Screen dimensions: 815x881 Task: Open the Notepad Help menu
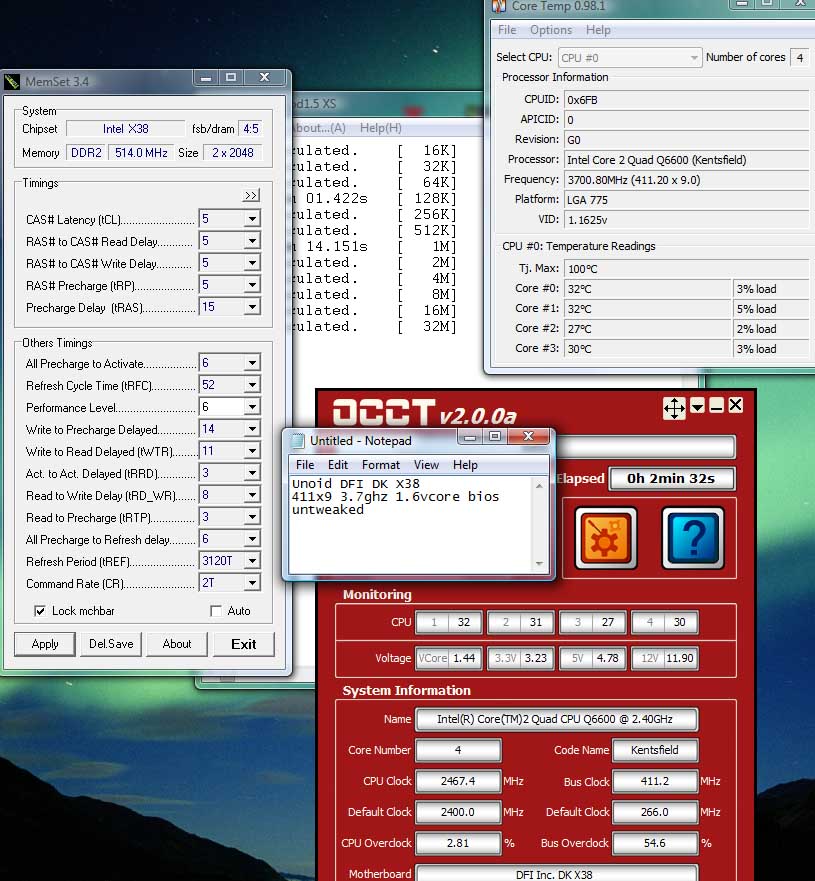(465, 465)
